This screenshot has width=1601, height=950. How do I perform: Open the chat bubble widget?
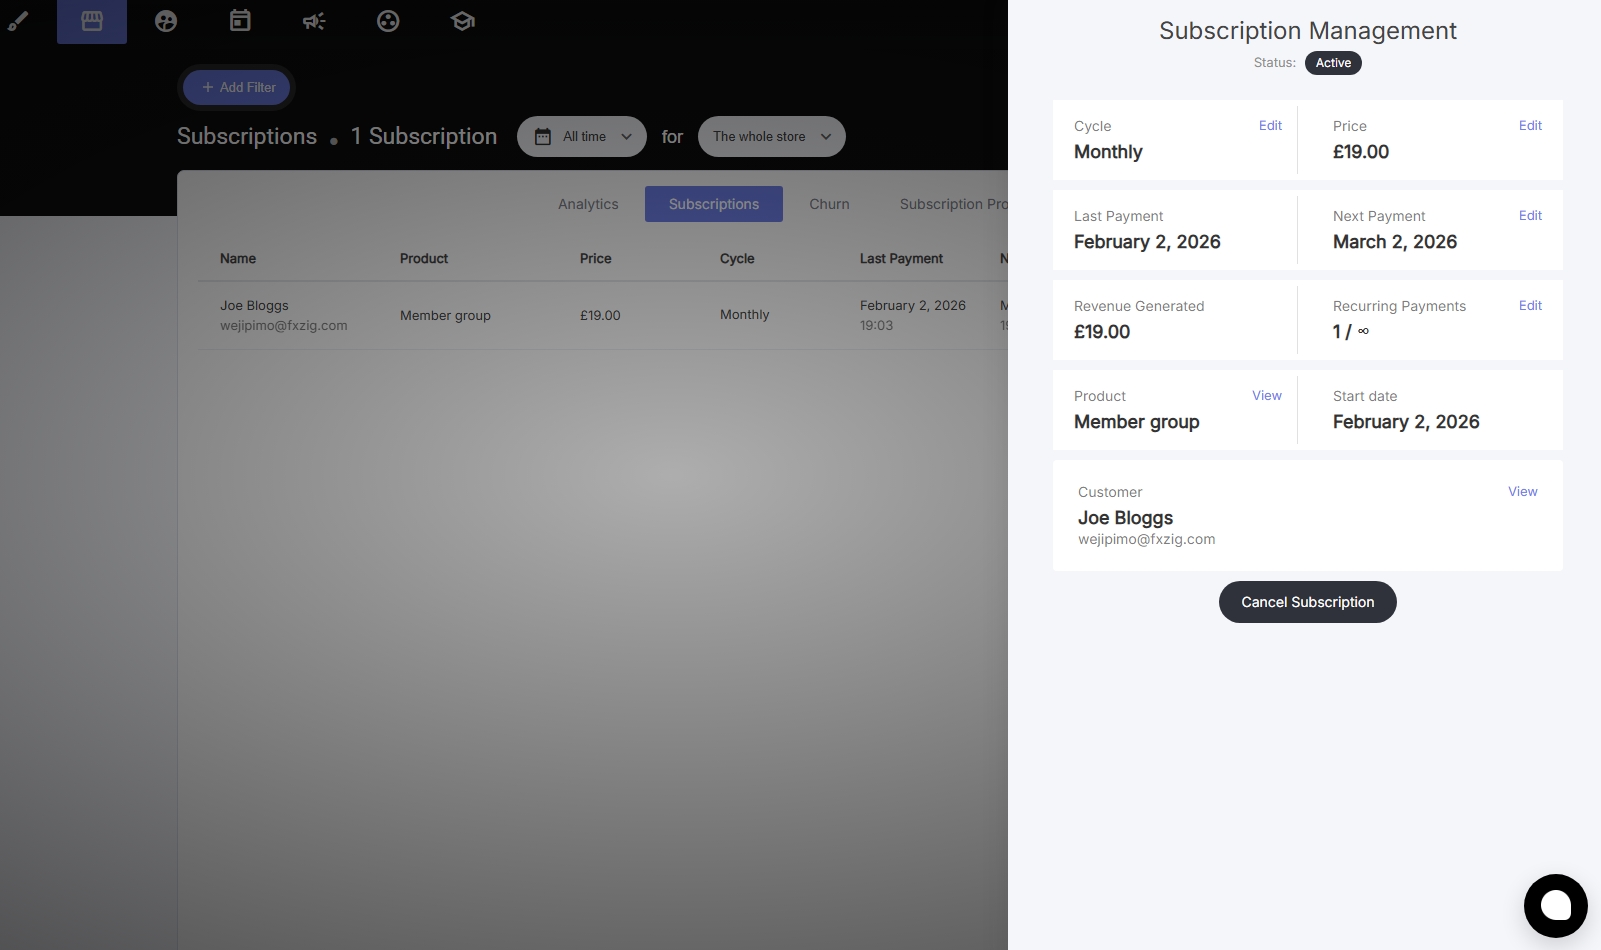pos(1555,906)
